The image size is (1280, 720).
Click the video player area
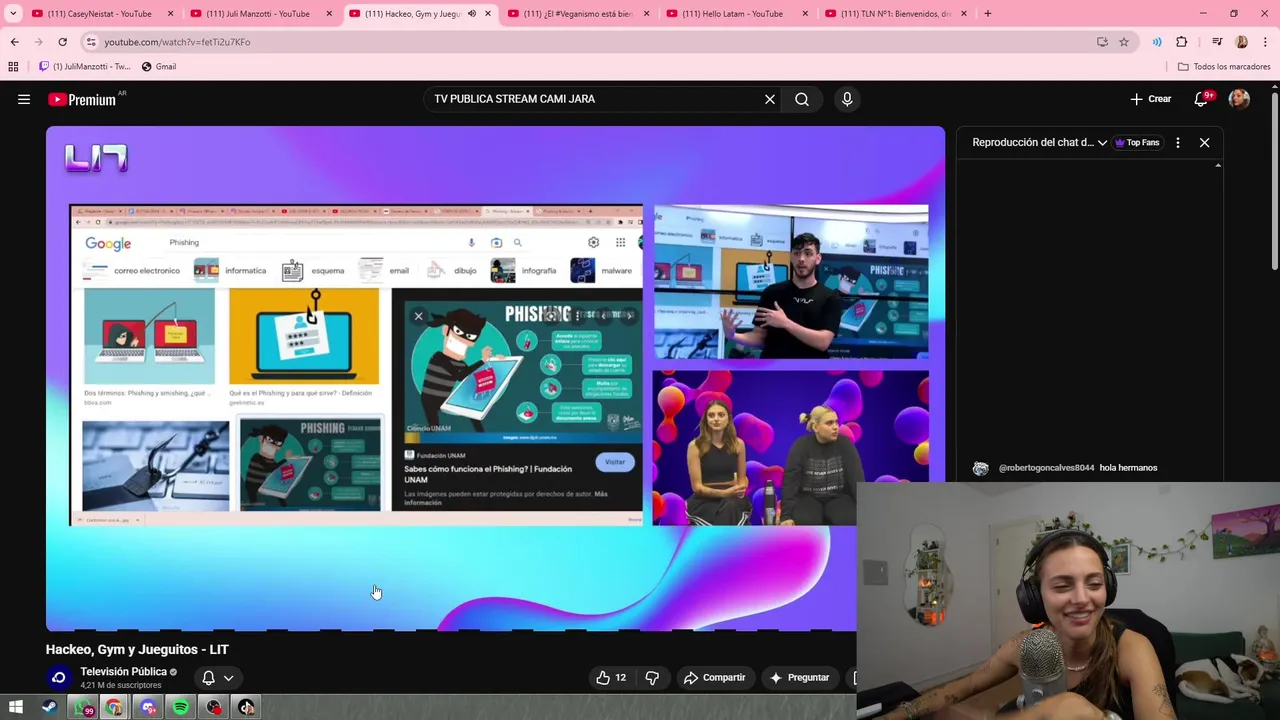[495, 378]
